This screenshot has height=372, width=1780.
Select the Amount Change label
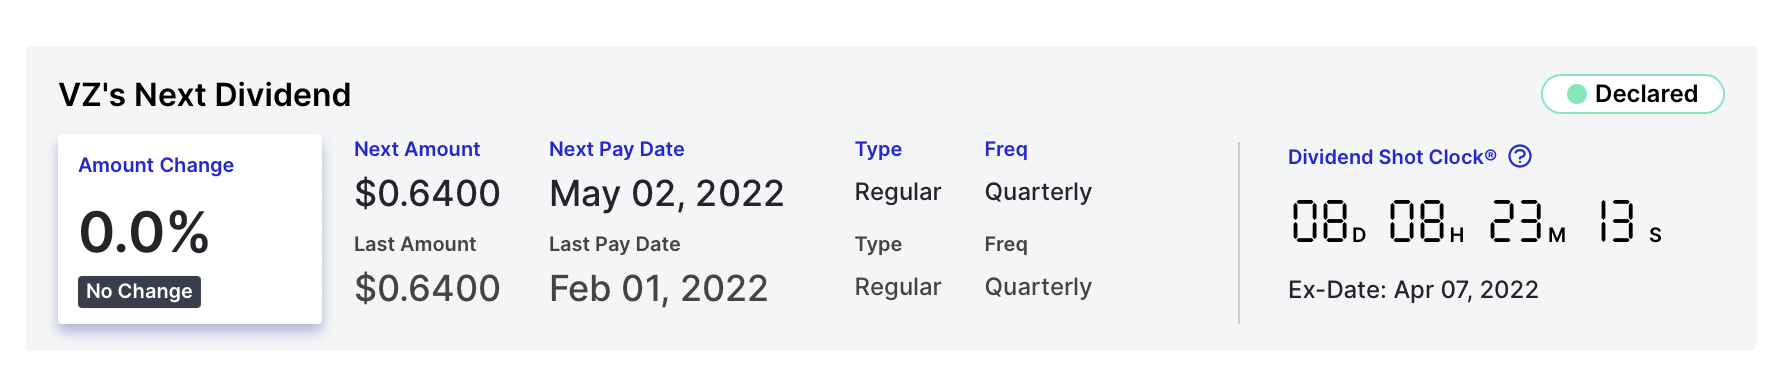click(156, 165)
